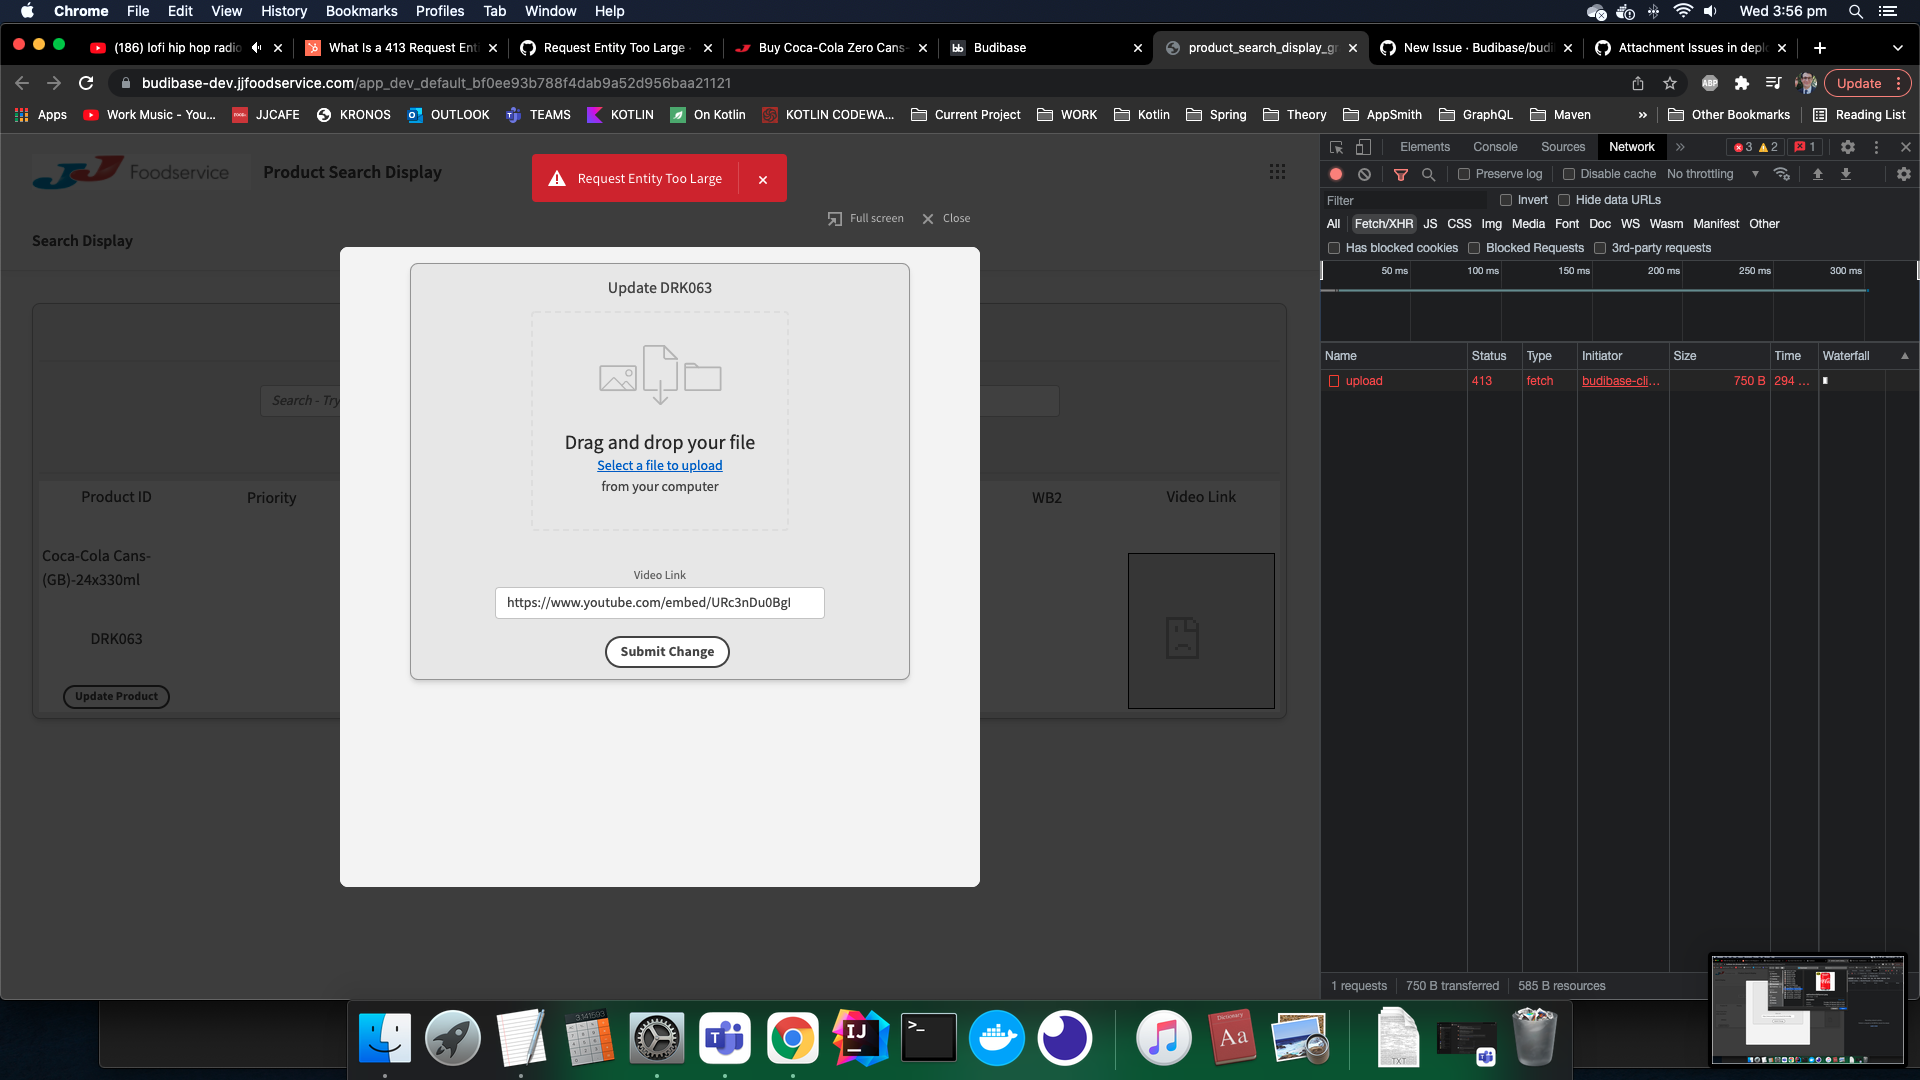Open the No throttling dropdown

[x=1712, y=174]
